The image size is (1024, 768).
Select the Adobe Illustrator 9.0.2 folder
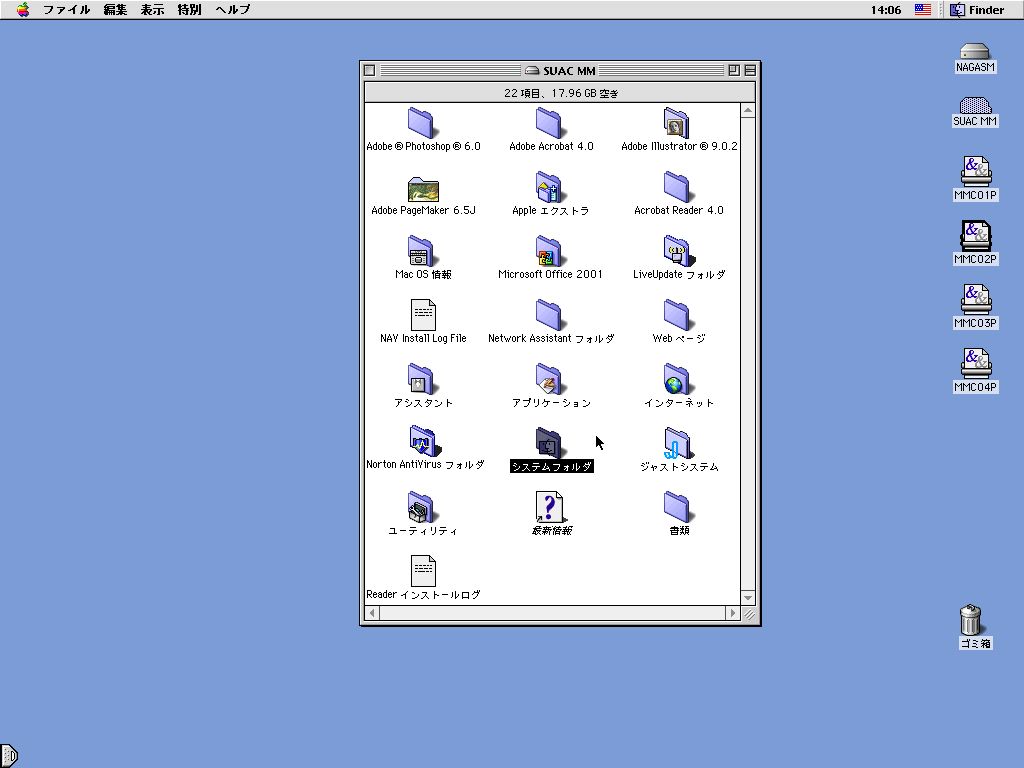pos(677,124)
